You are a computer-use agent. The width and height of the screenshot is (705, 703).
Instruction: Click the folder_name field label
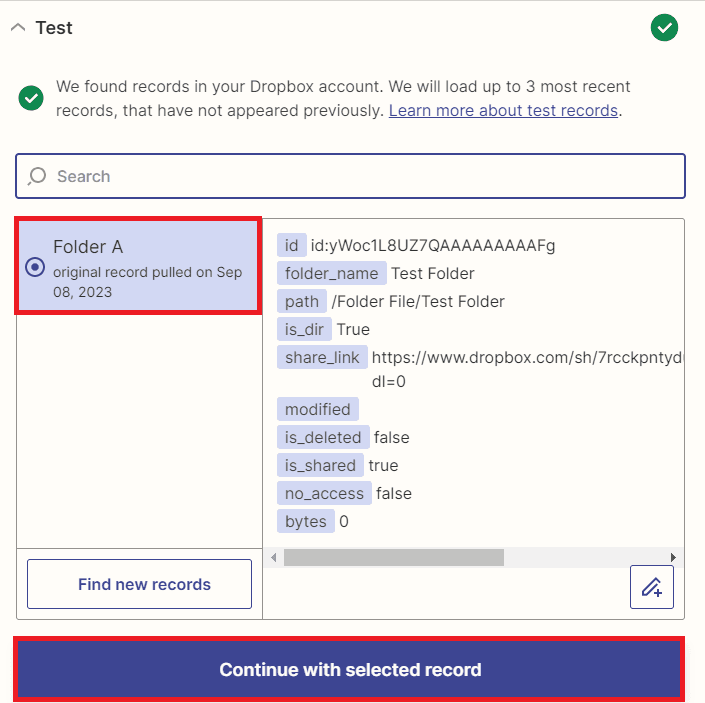[331, 273]
